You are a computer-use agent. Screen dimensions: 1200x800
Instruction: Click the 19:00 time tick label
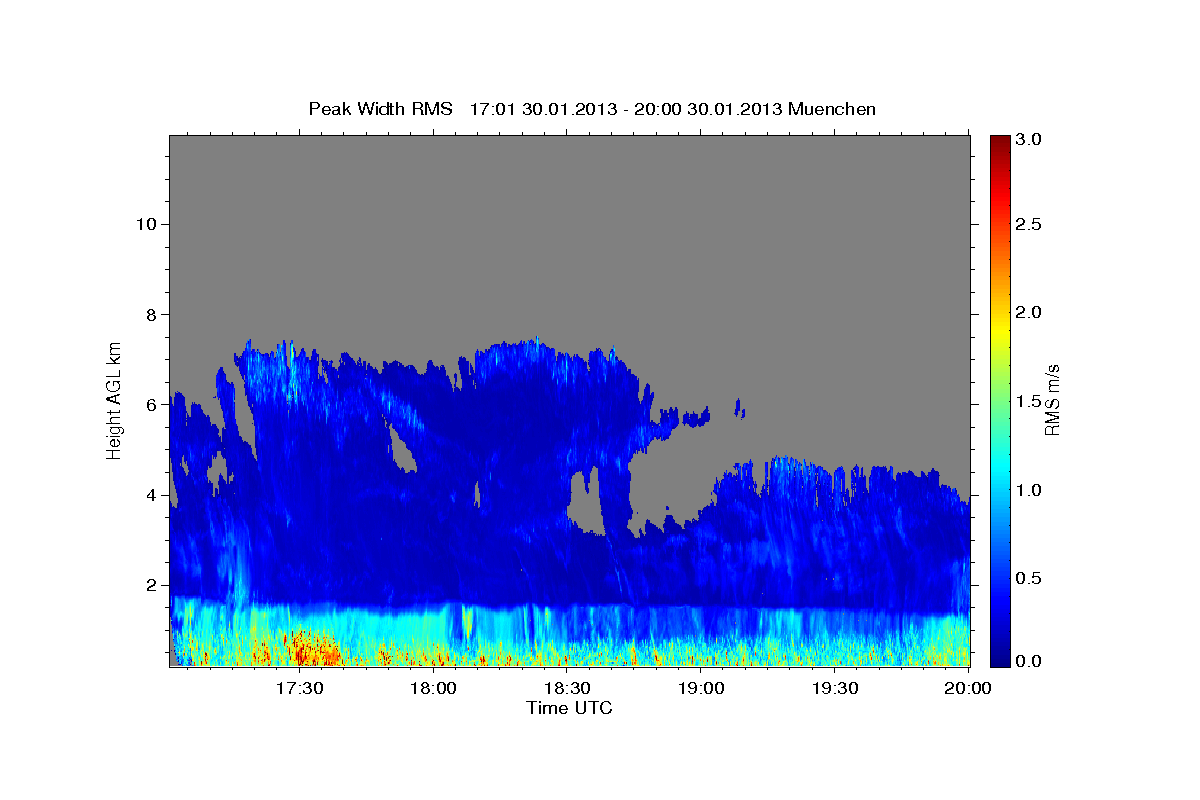(x=701, y=689)
